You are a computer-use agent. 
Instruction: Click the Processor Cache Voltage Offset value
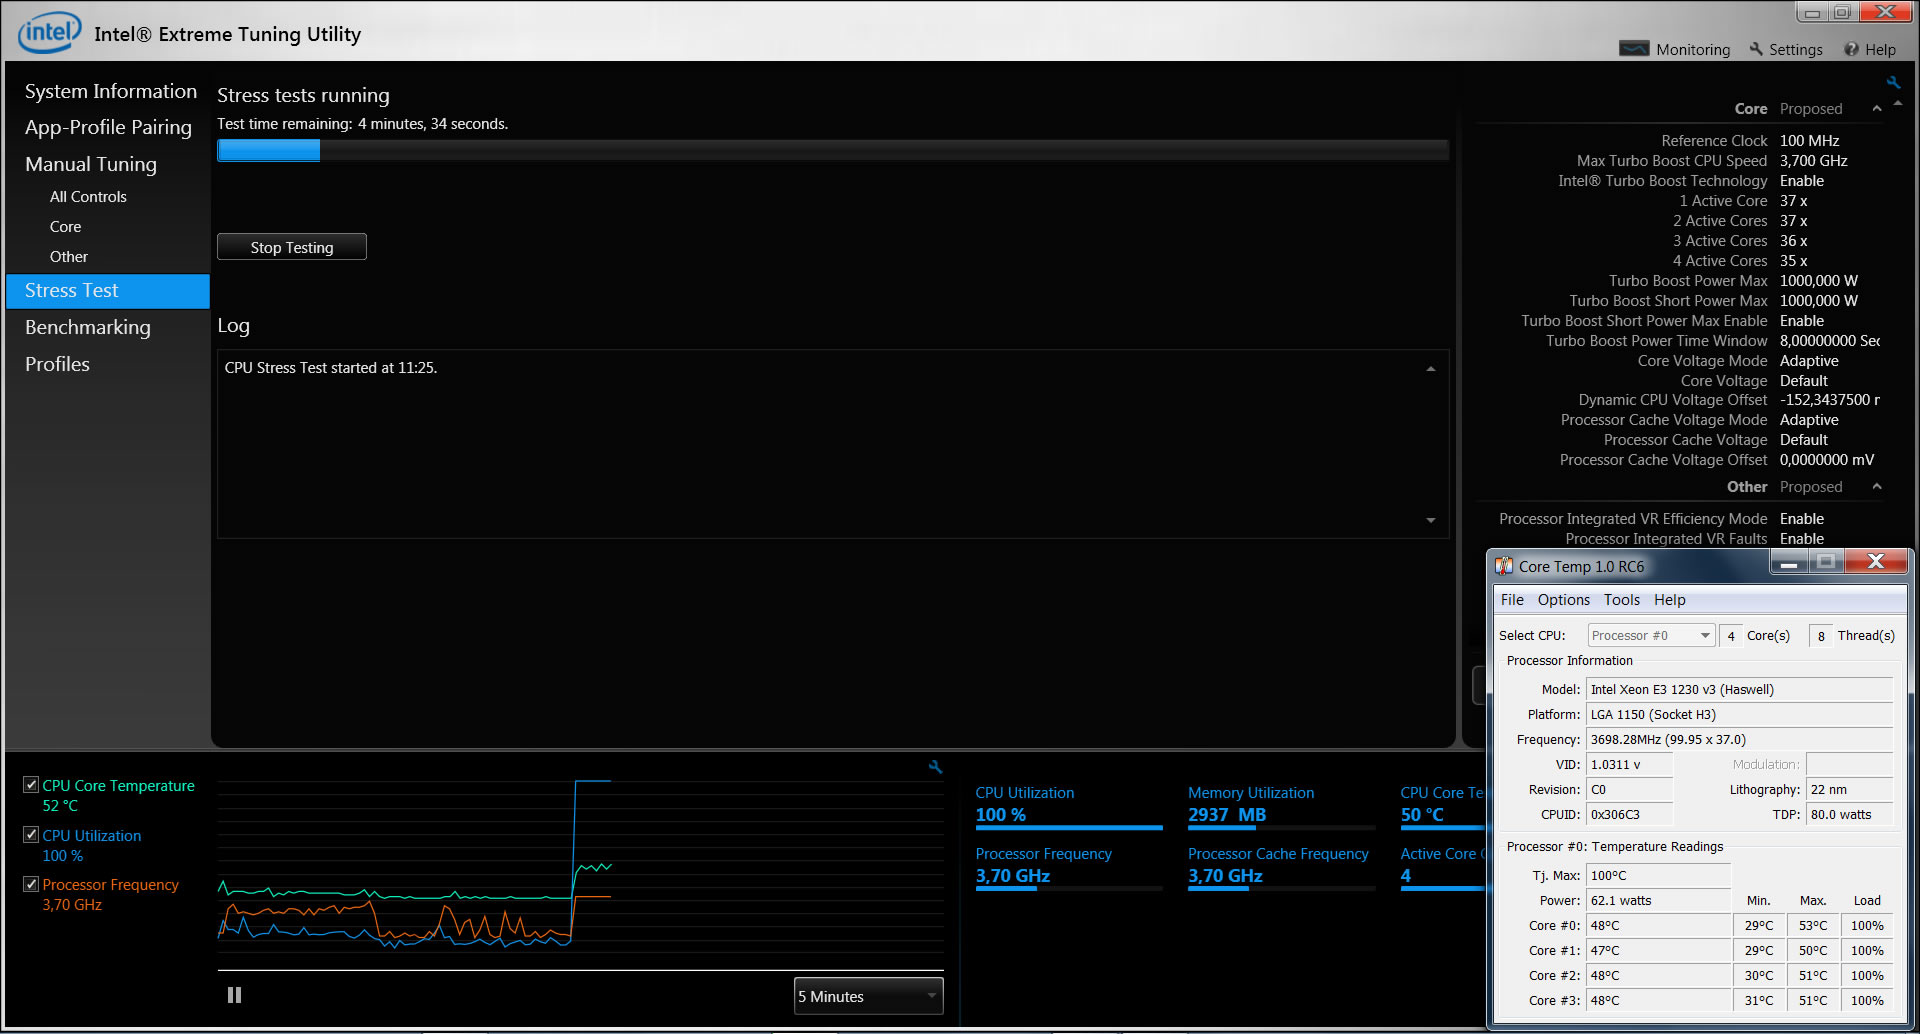pyautogui.click(x=1827, y=460)
